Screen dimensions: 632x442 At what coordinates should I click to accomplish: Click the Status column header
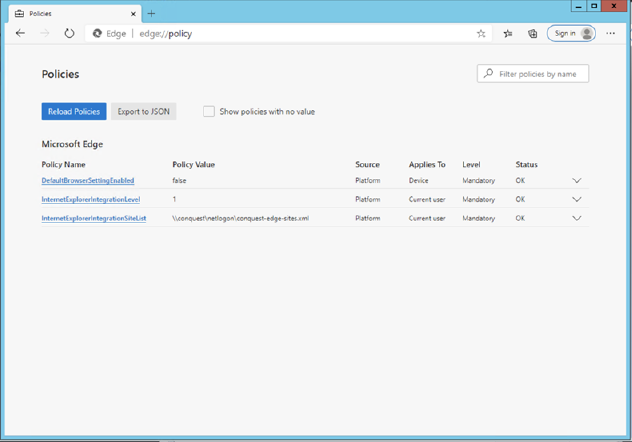pos(526,164)
